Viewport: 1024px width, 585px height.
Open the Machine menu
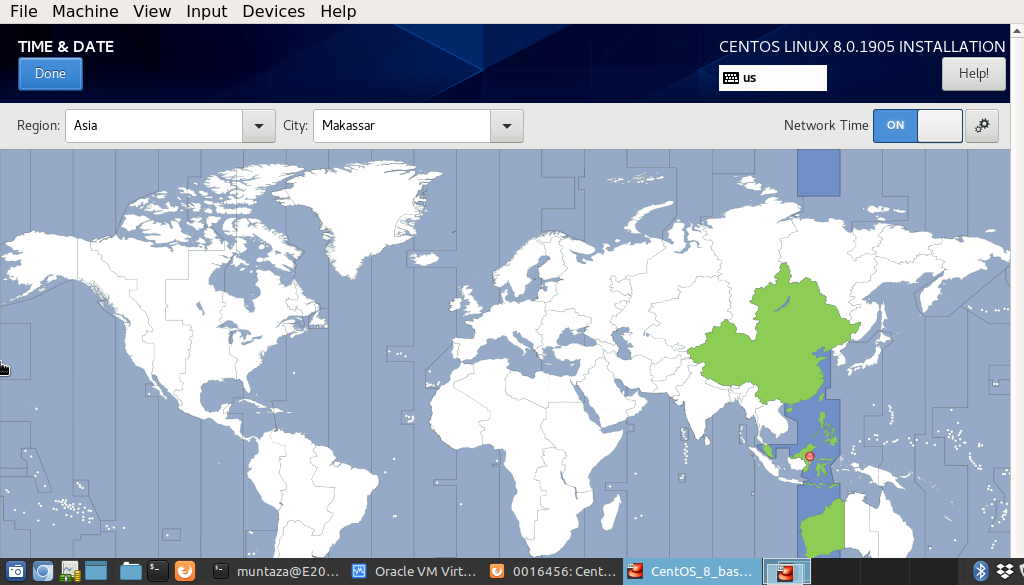click(85, 11)
